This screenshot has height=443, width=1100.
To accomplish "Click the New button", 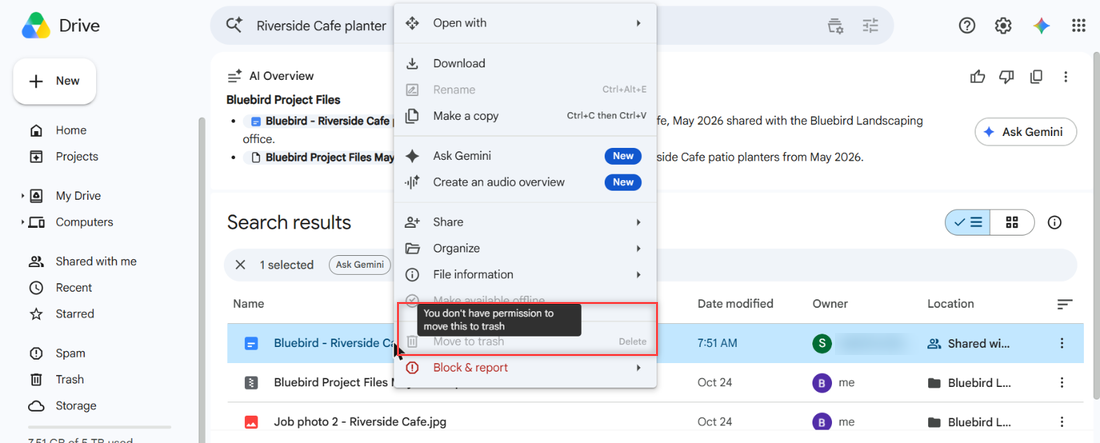I will coord(55,81).
